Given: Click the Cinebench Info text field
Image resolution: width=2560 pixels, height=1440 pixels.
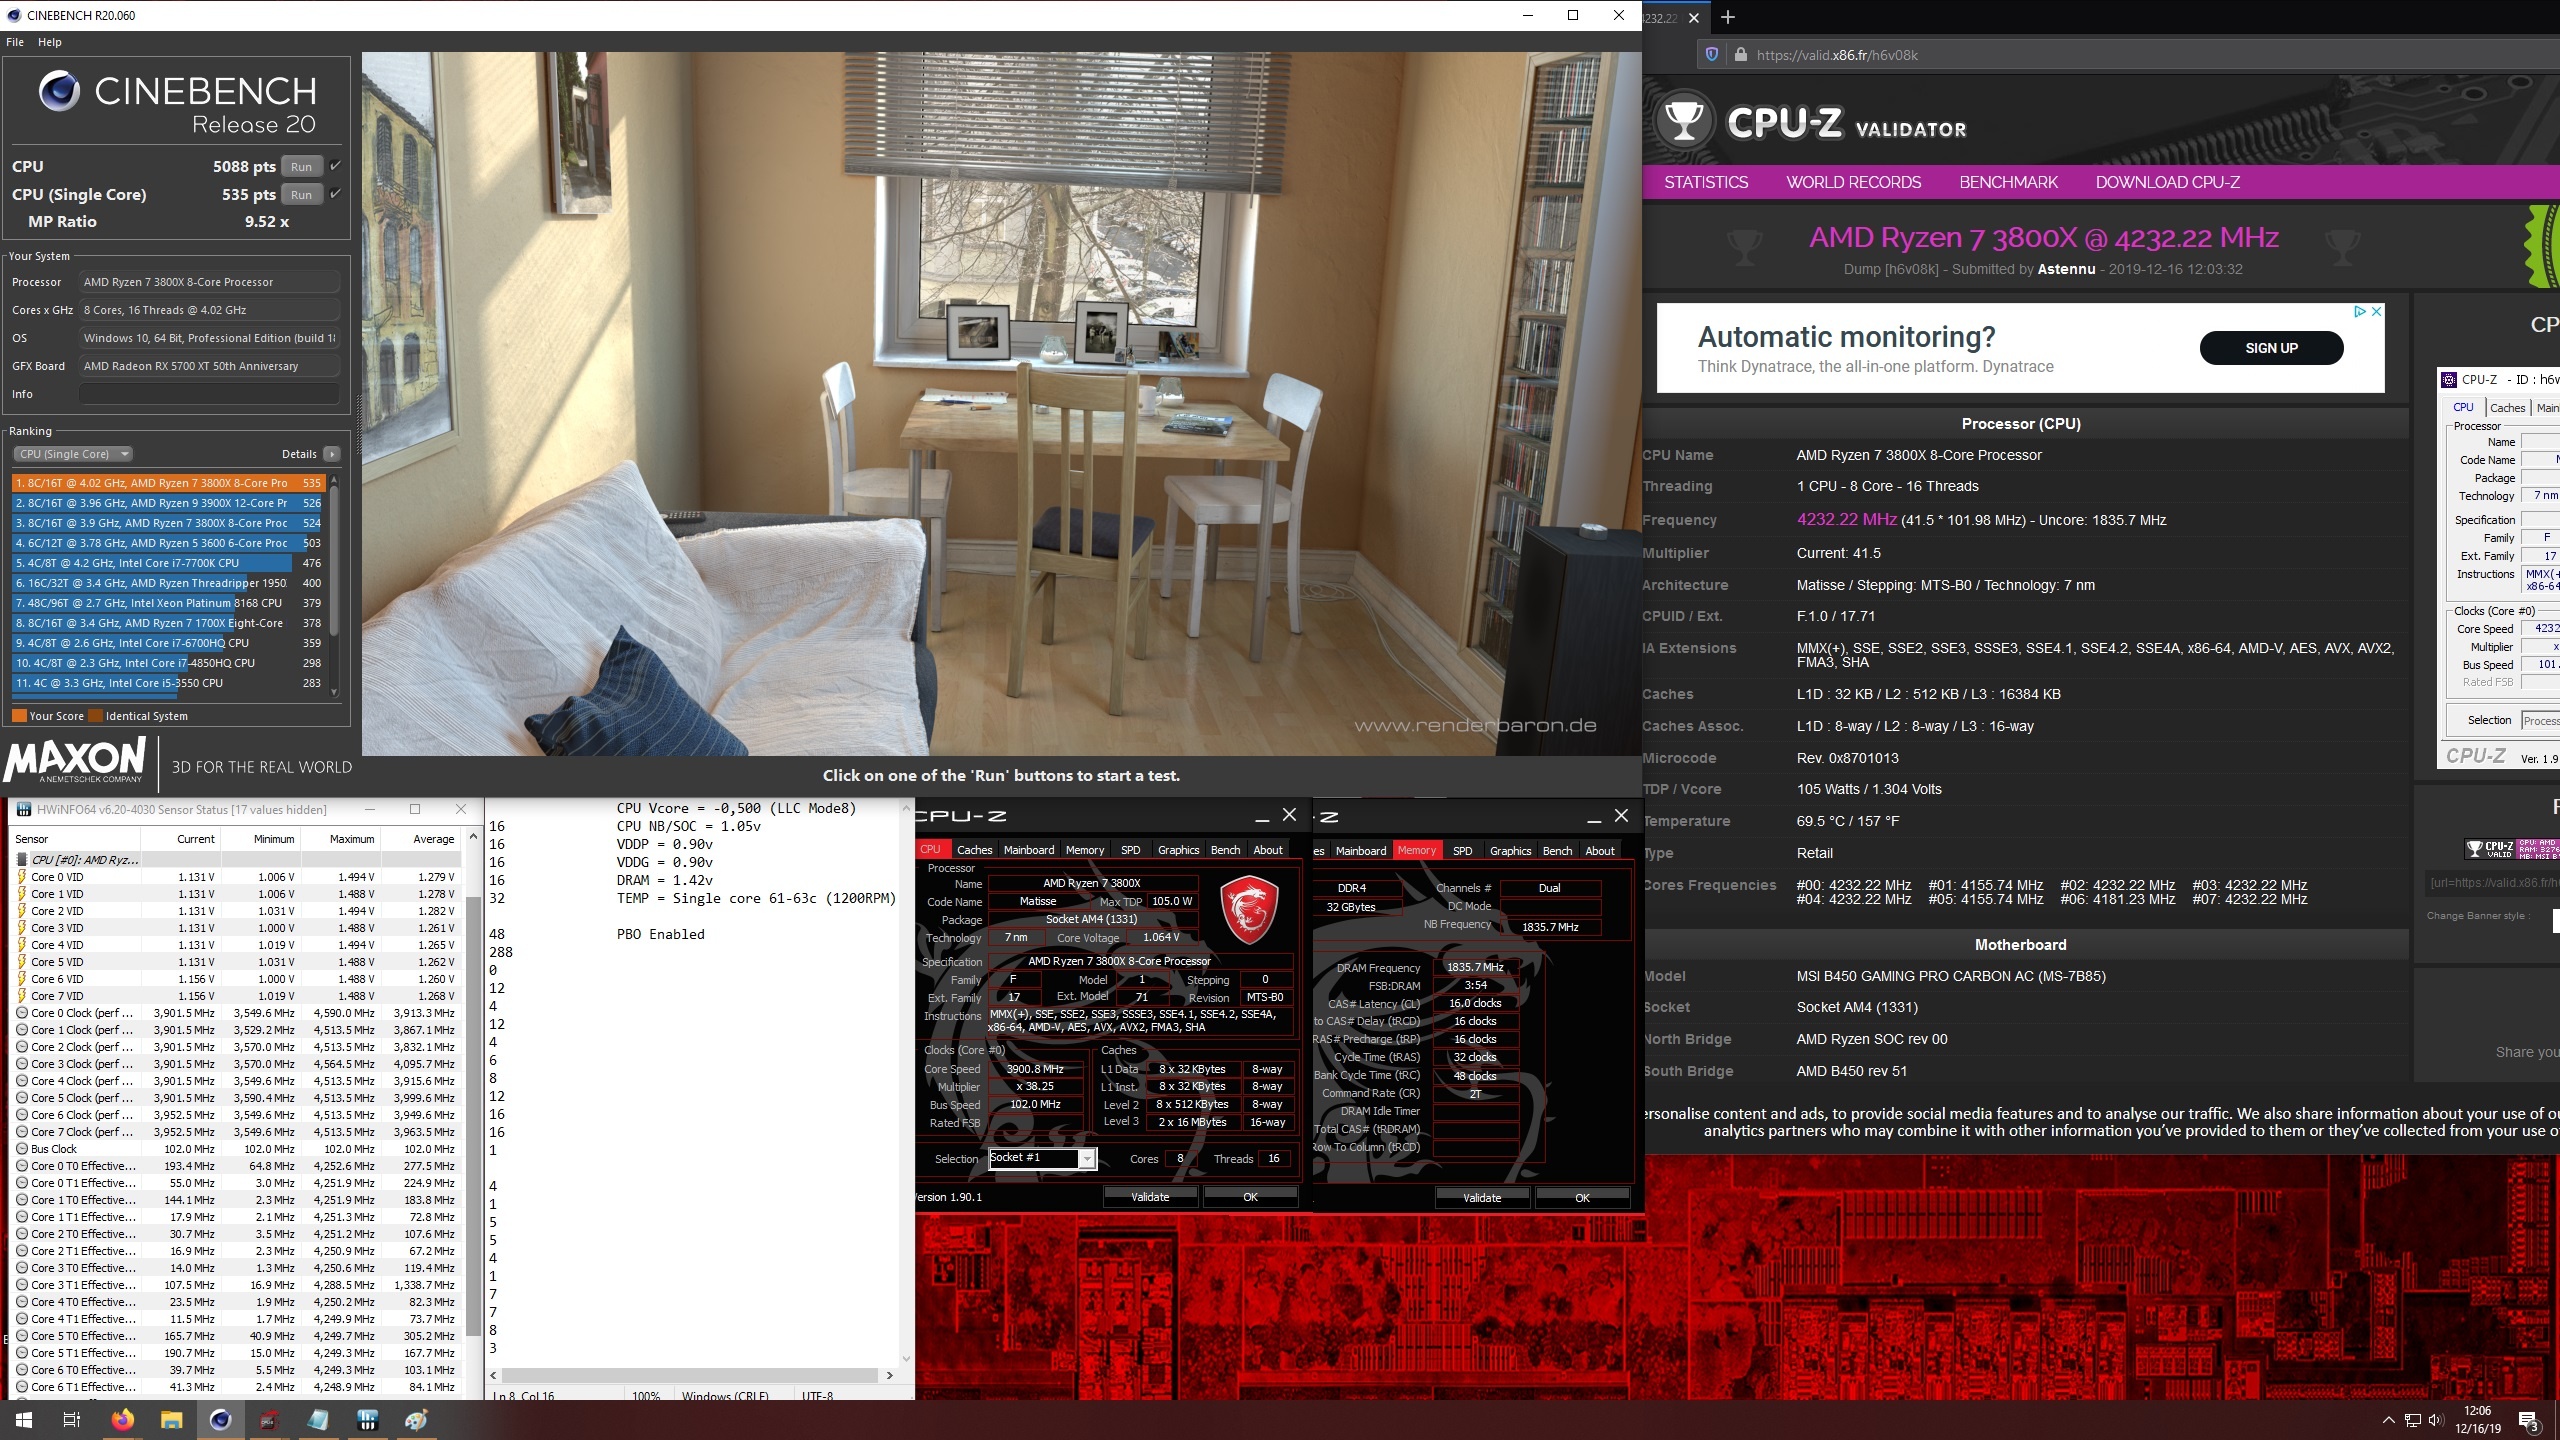Looking at the screenshot, I should click(208, 394).
